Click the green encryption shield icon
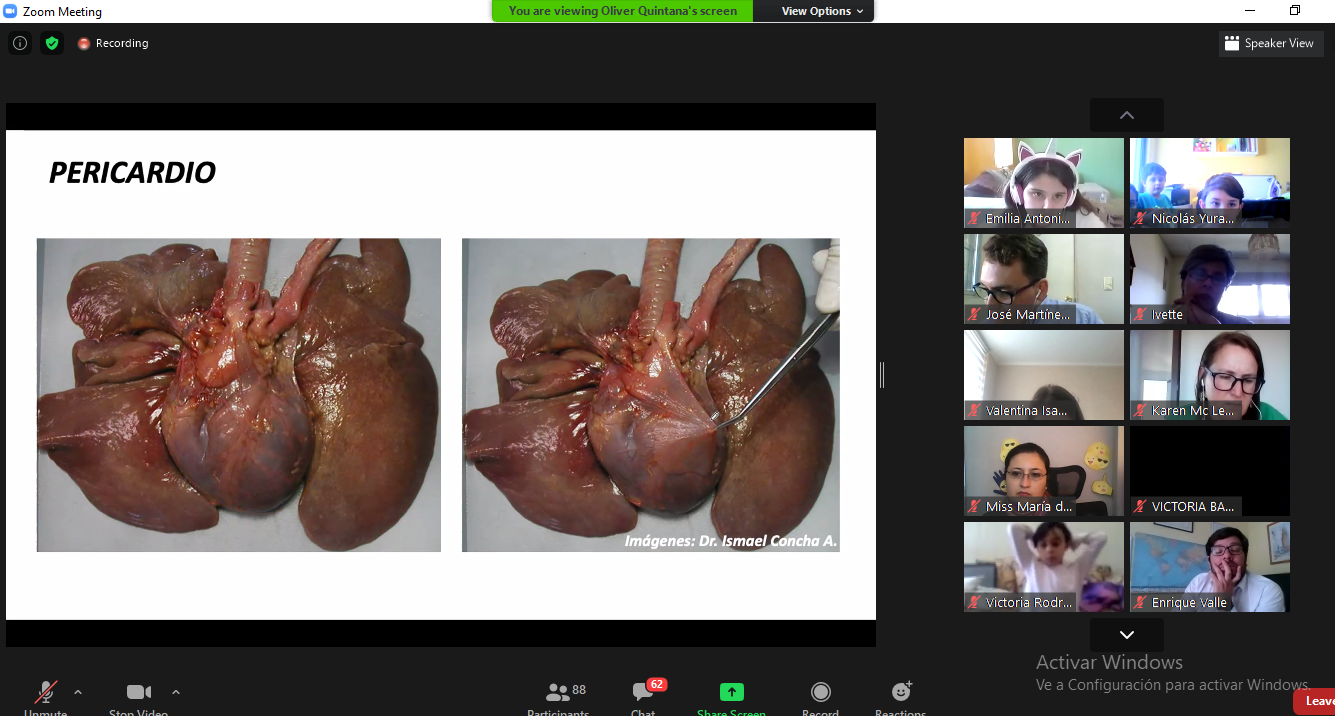 [x=52, y=43]
